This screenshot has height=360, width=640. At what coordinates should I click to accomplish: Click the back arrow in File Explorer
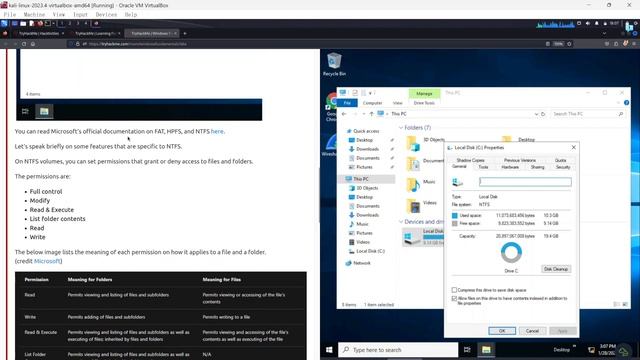click(344, 114)
